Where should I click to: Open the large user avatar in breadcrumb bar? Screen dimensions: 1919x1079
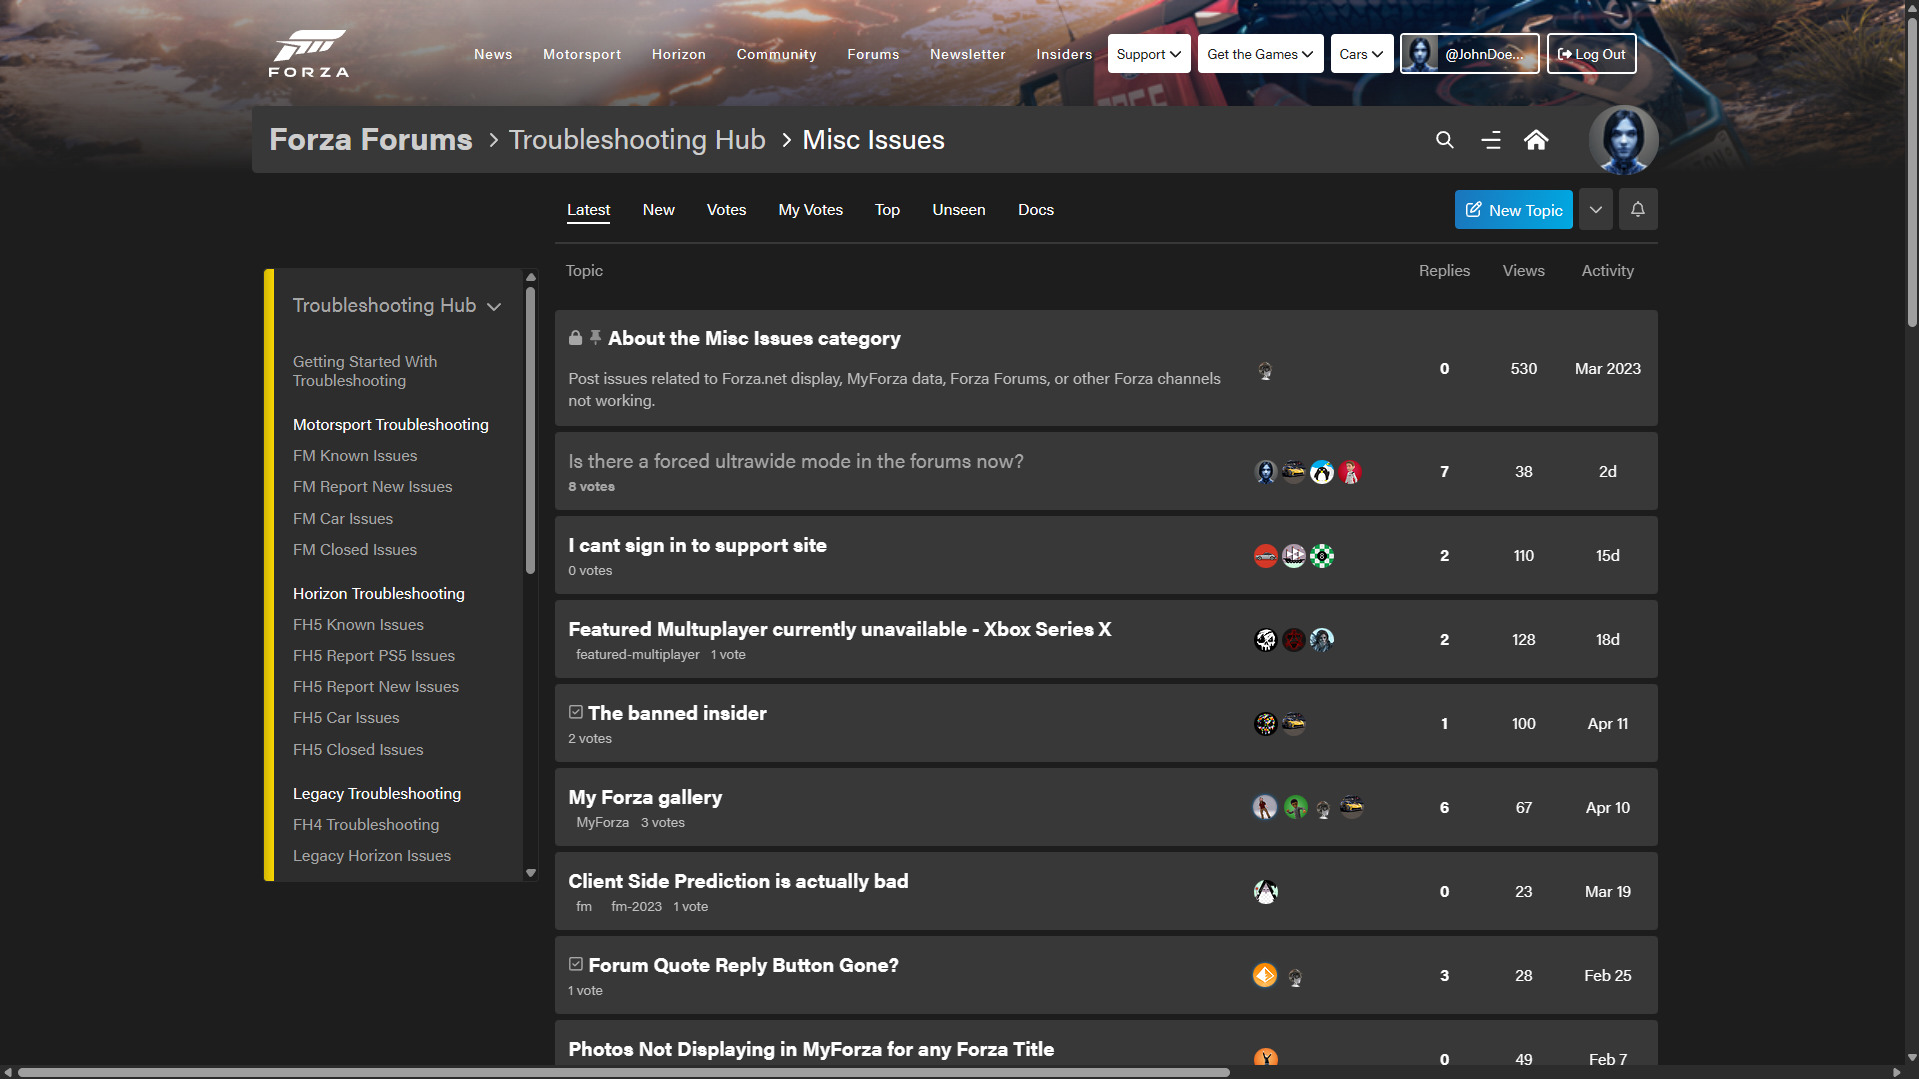pyautogui.click(x=1623, y=140)
